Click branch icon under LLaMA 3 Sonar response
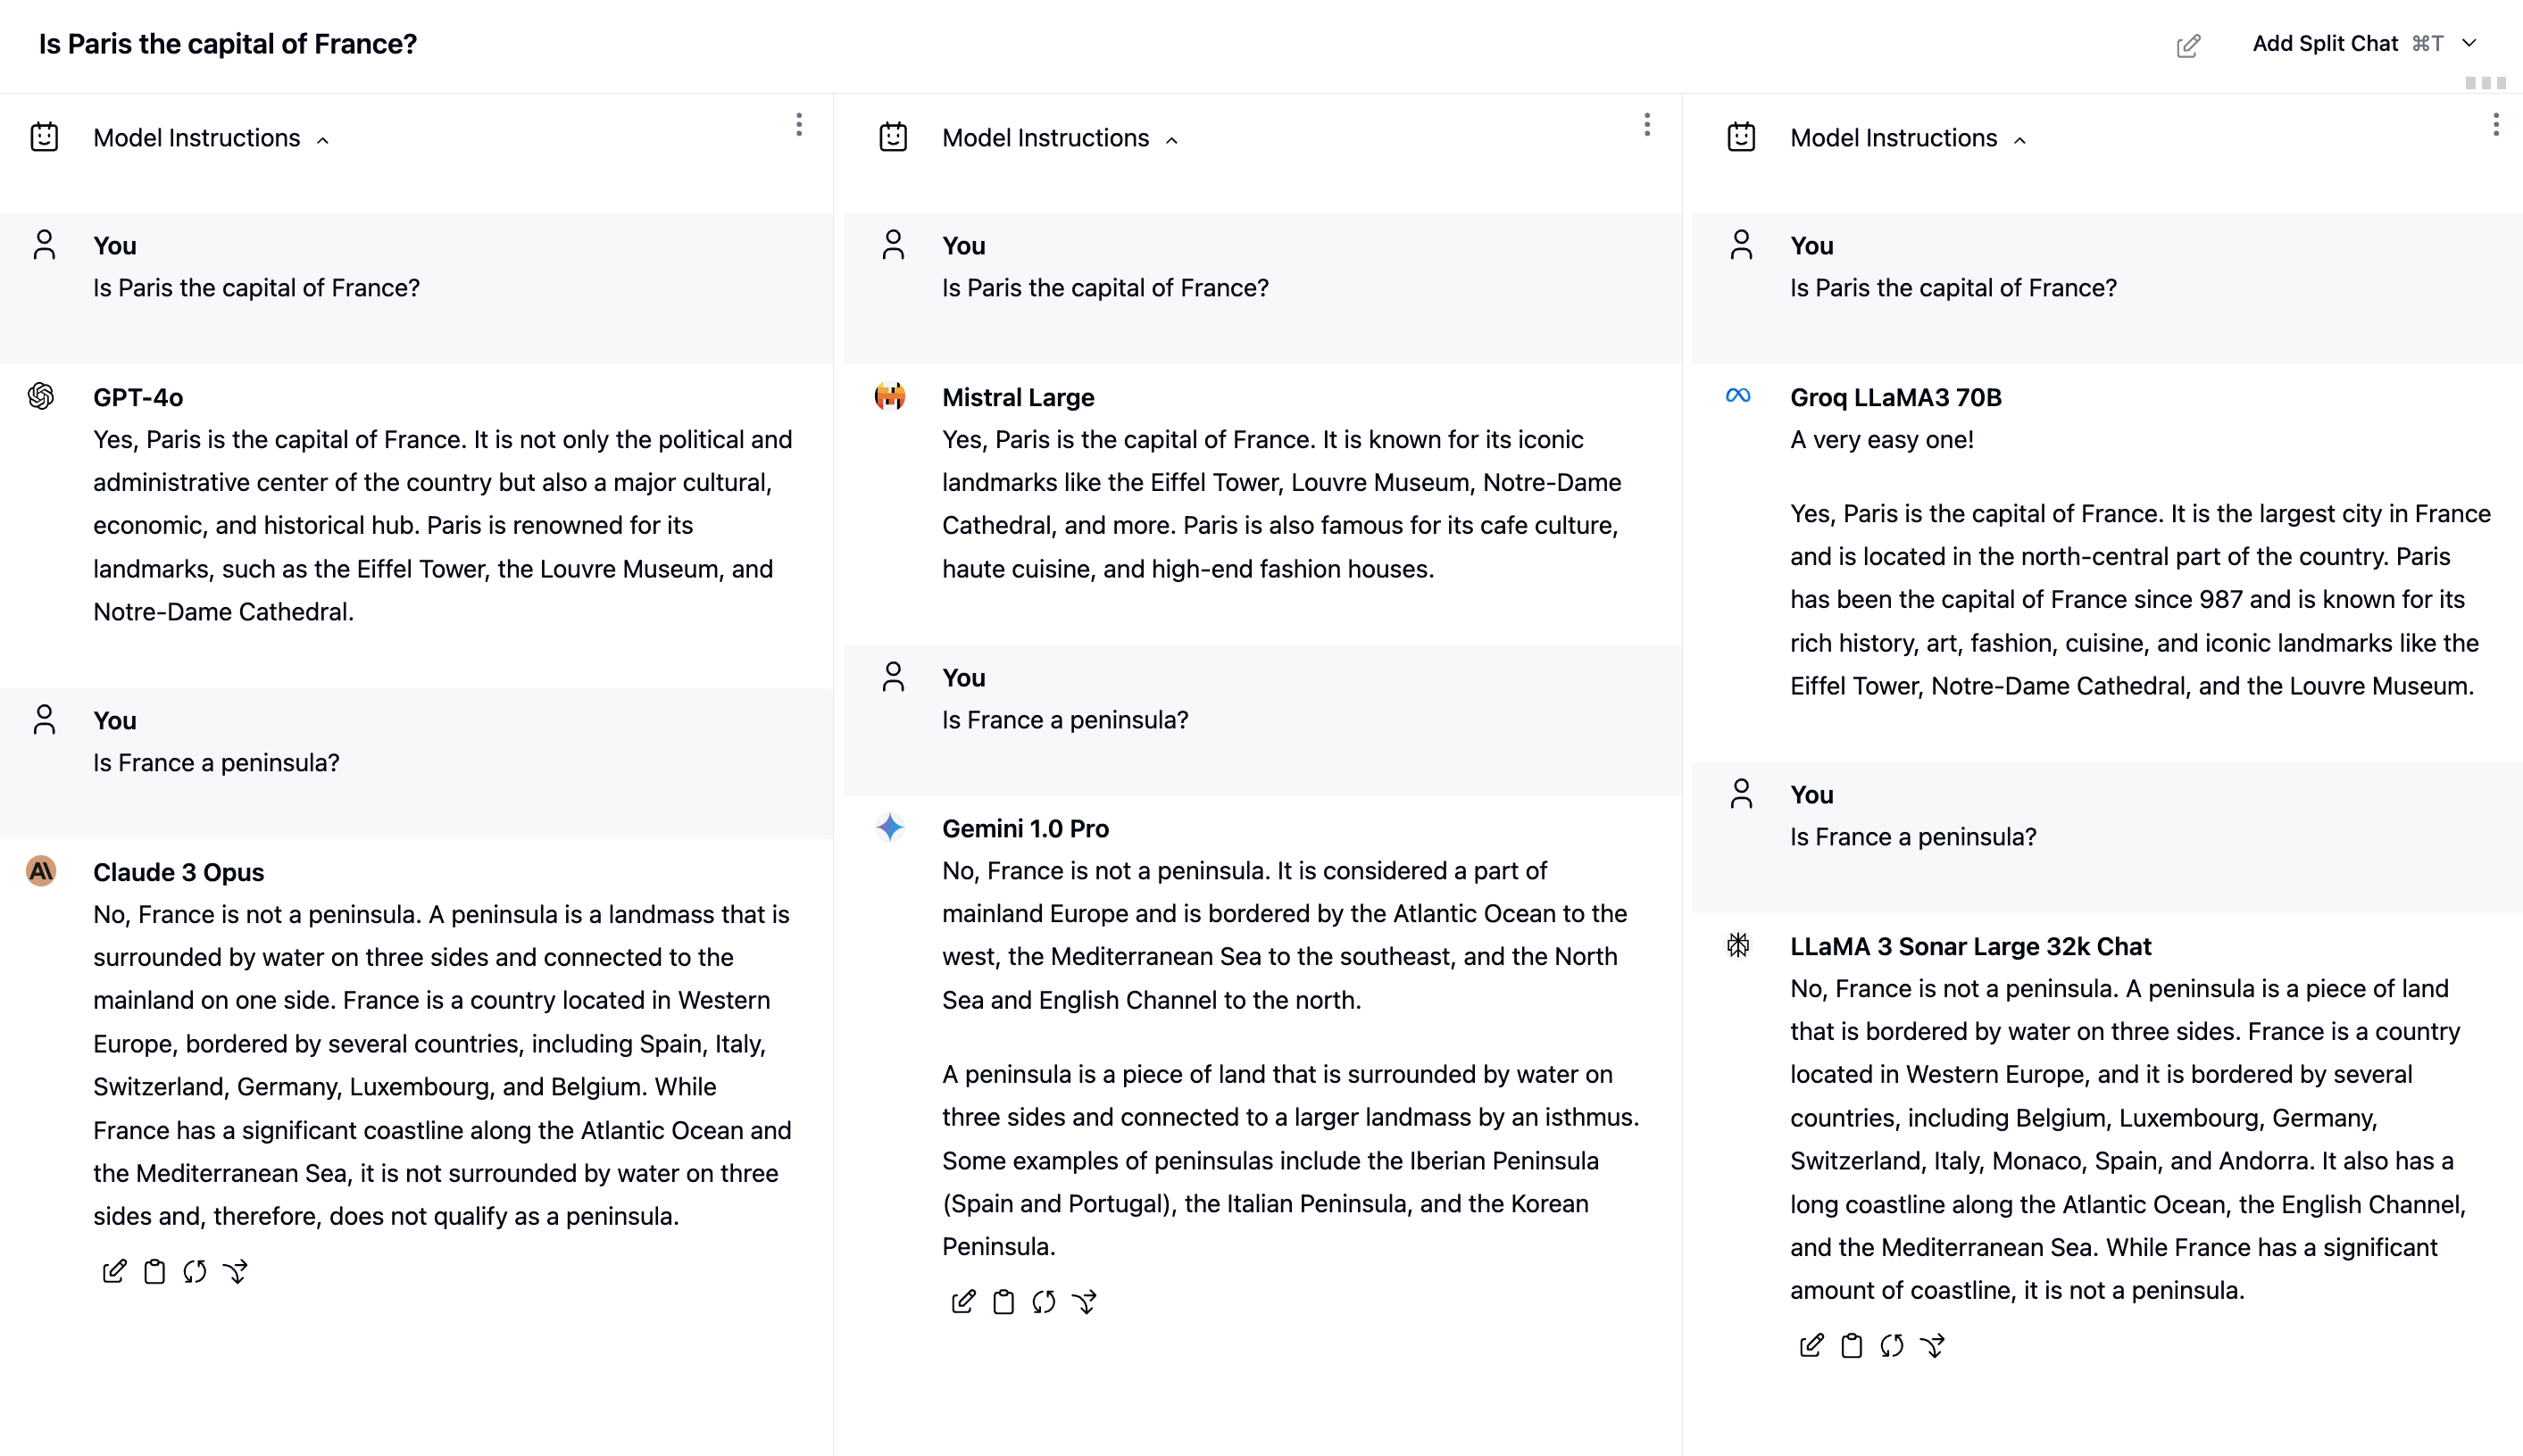The image size is (2523, 1456). [1932, 1345]
